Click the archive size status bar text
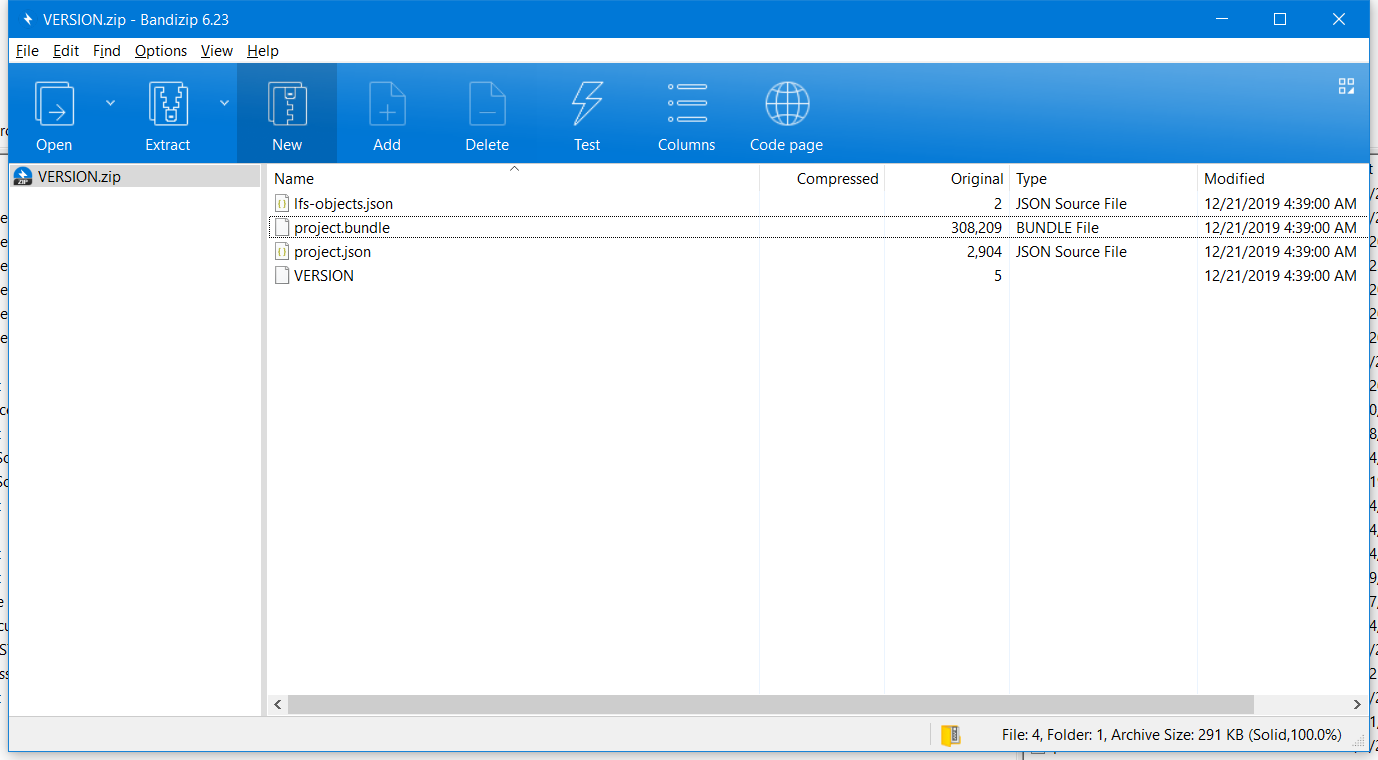 (x=1171, y=735)
